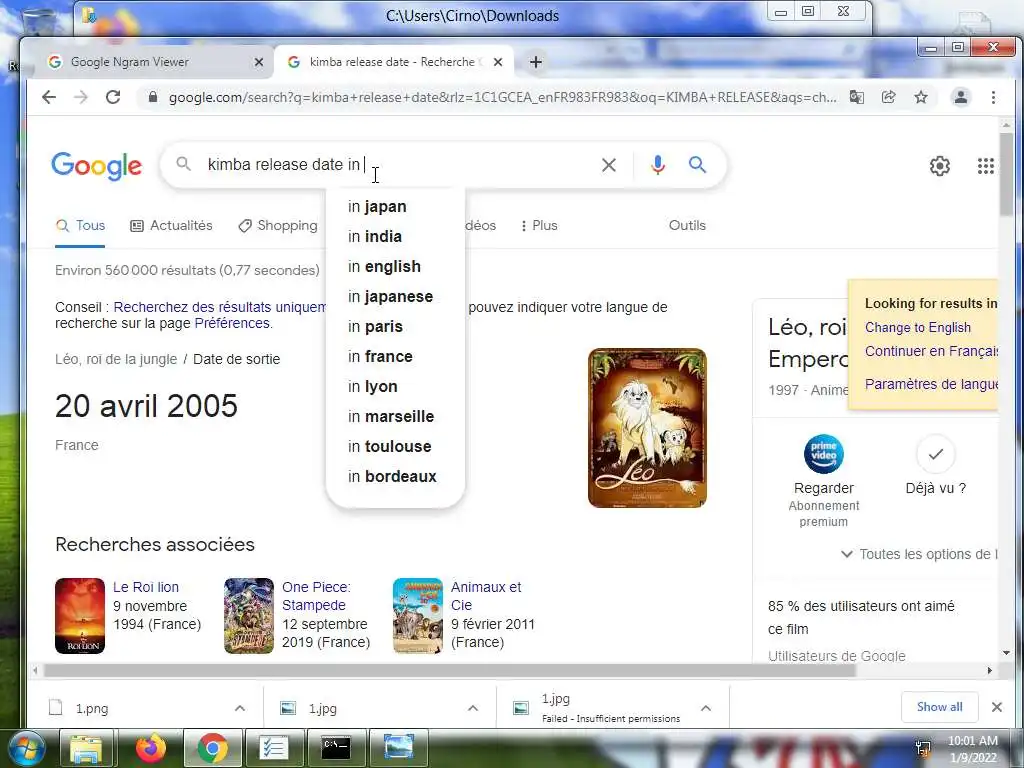
Task: Open Command Prompt taskbar icon
Action: coord(336,748)
